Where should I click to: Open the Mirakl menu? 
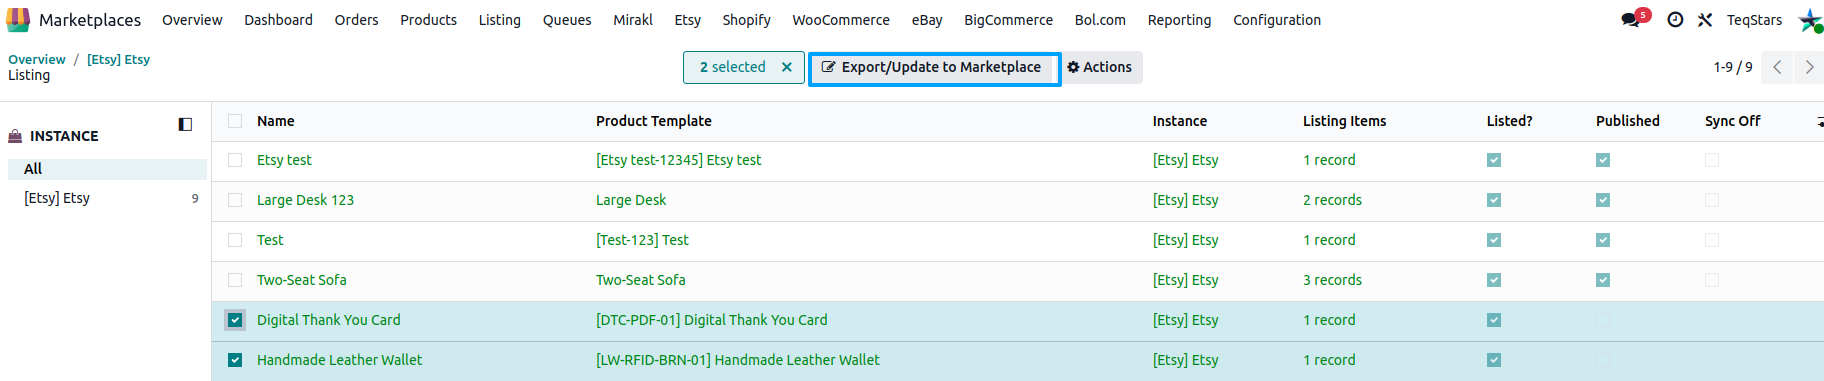633,20
